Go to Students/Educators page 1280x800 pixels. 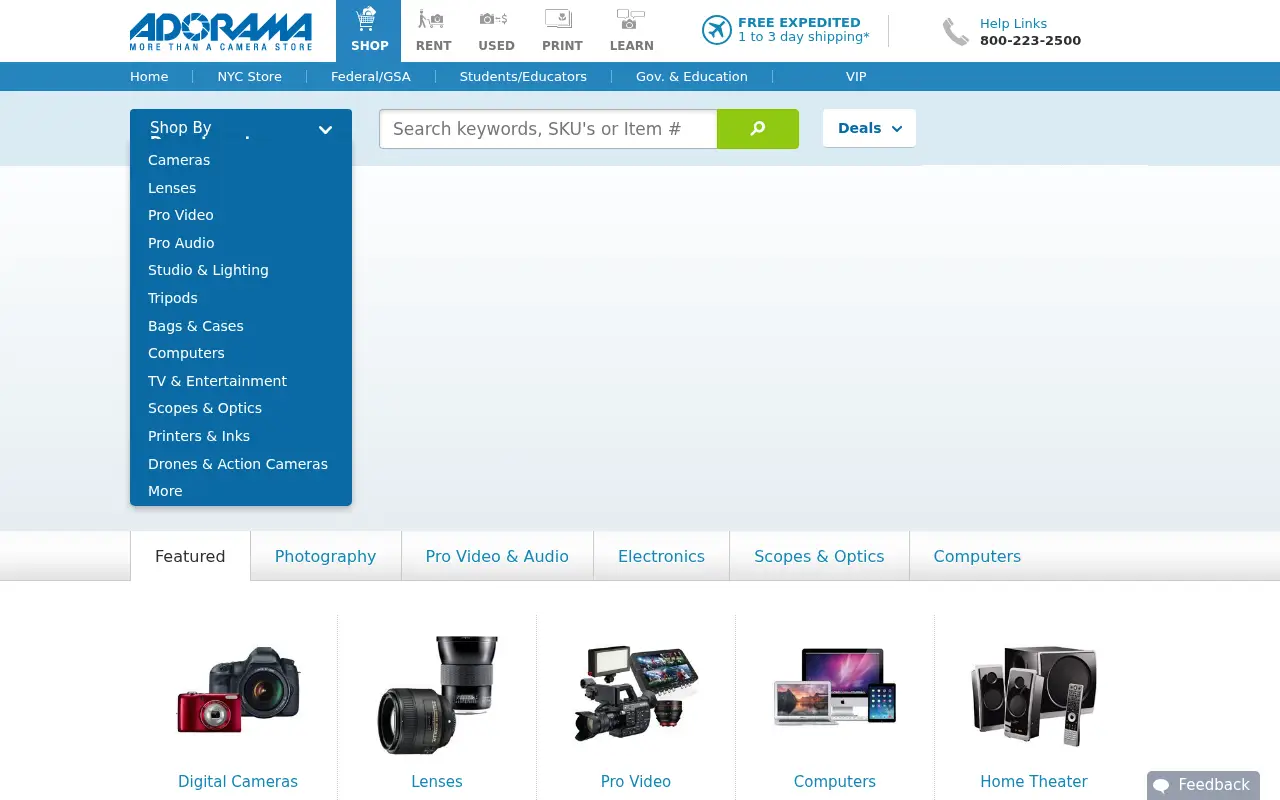click(x=523, y=76)
